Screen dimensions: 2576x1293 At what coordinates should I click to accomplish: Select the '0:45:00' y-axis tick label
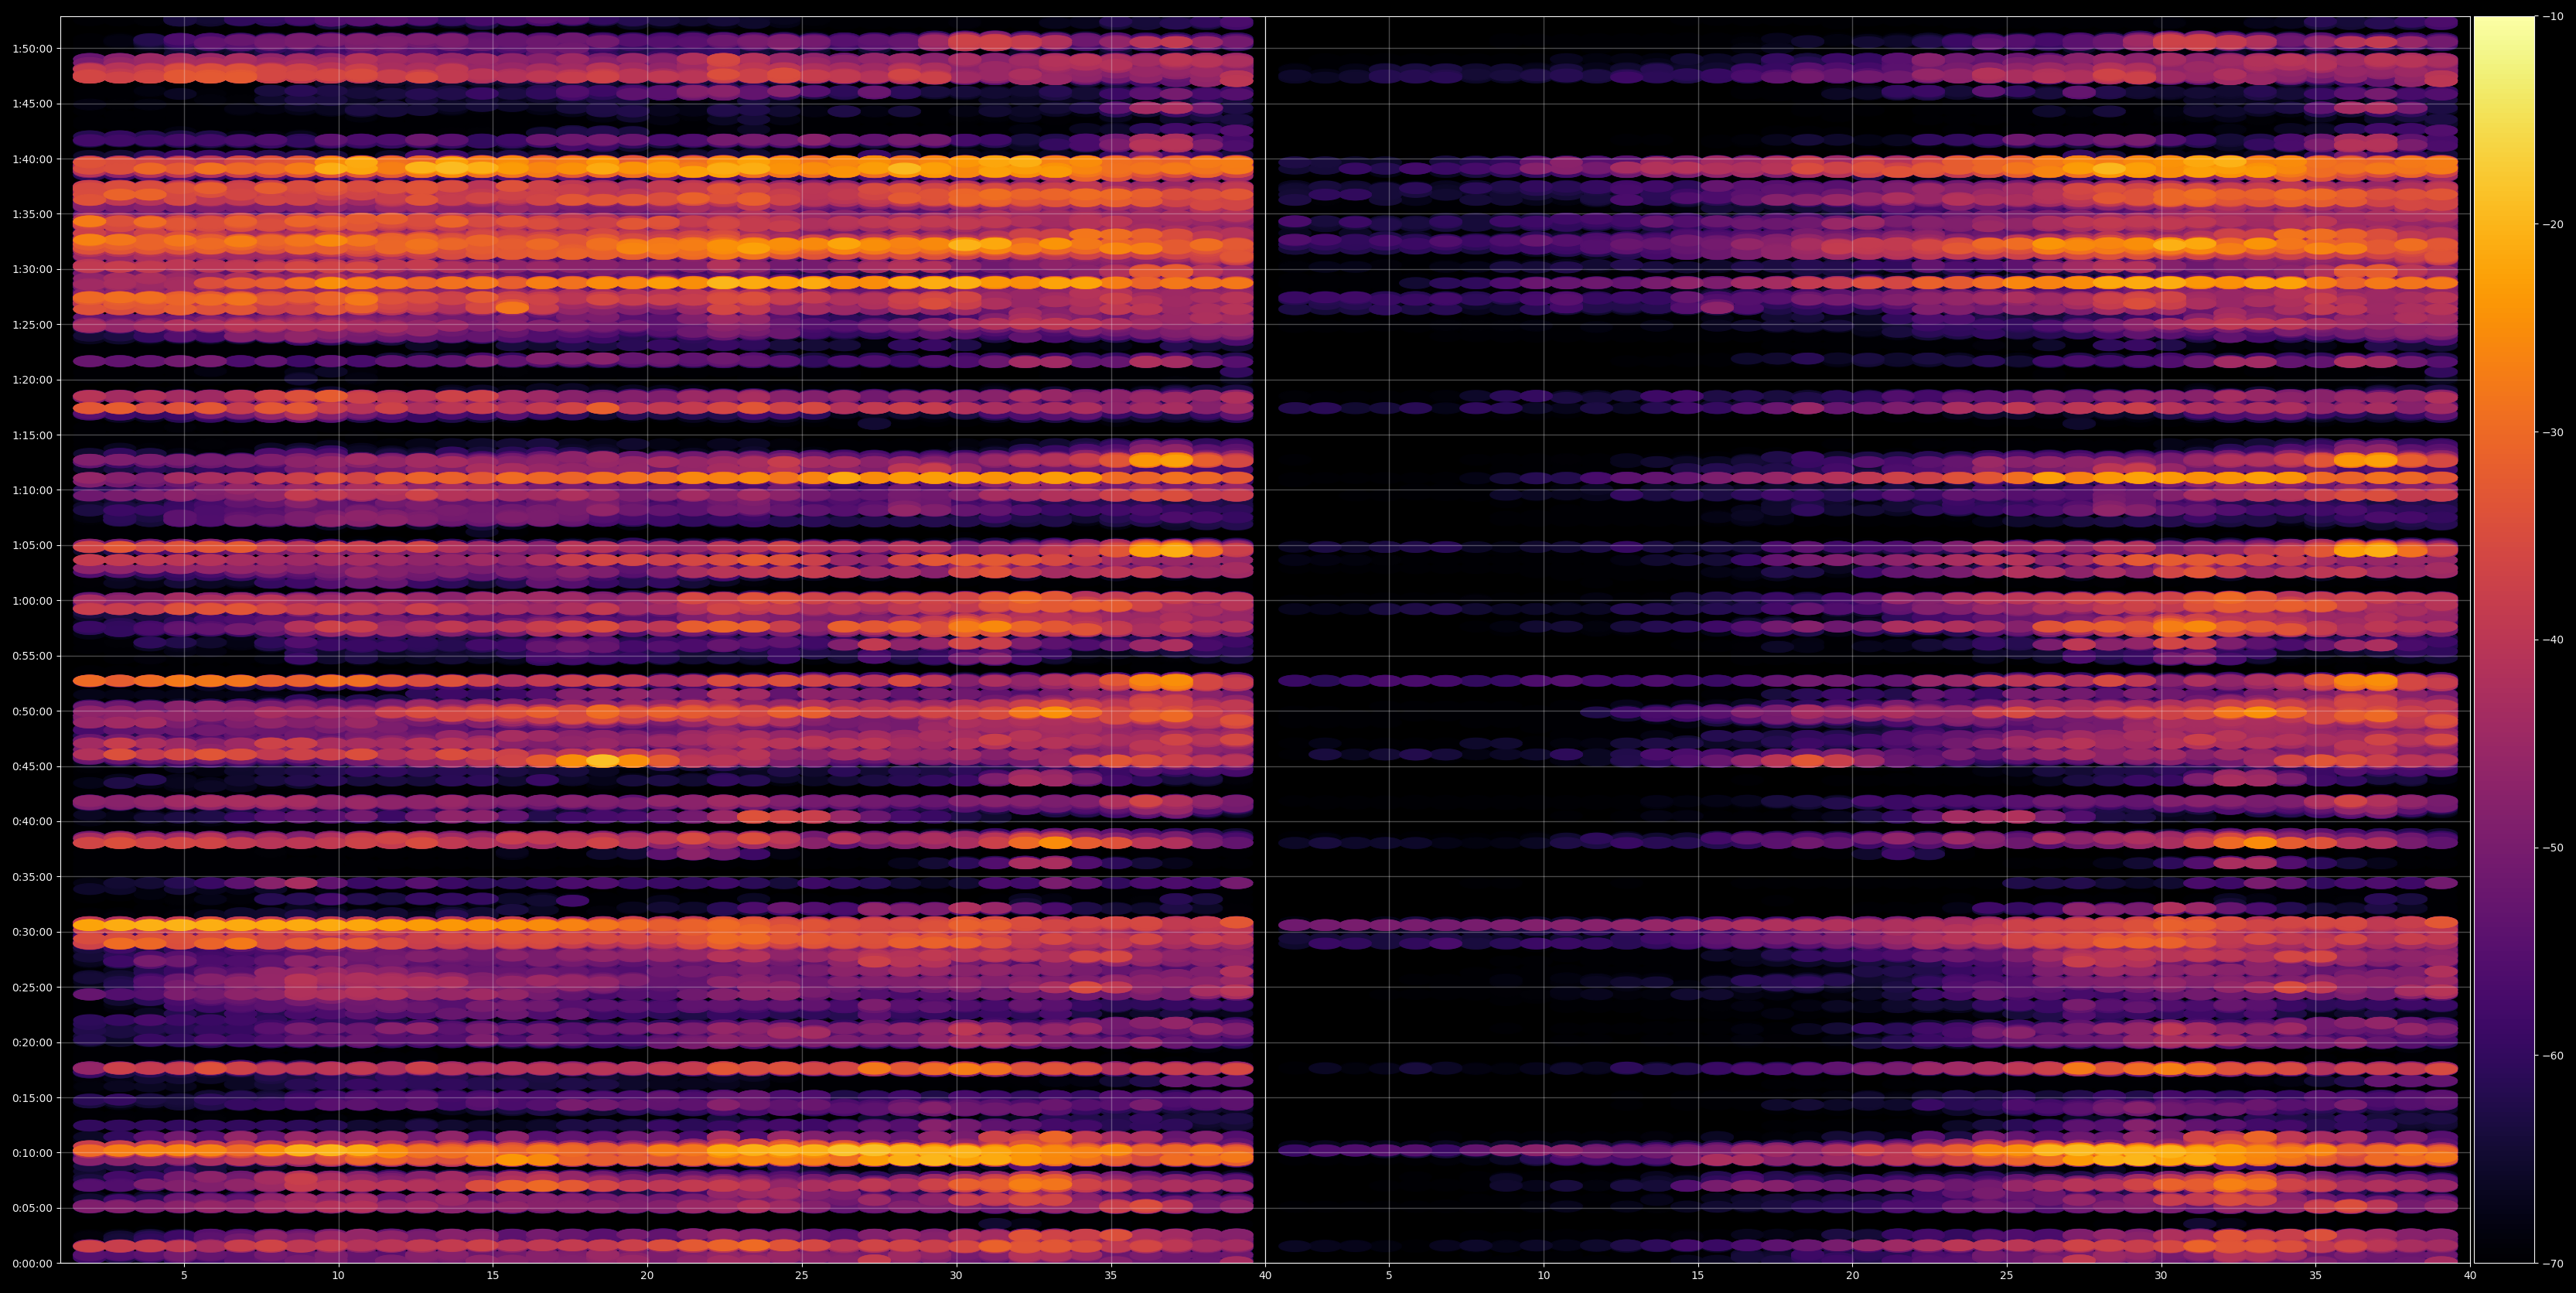click(x=33, y=767)
